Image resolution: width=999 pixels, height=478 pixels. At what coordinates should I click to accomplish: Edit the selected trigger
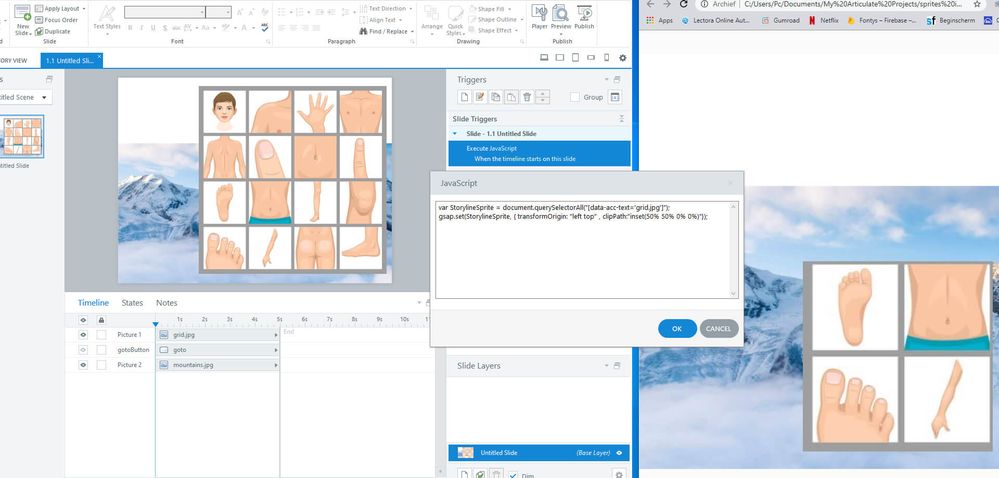coord(480,97)
